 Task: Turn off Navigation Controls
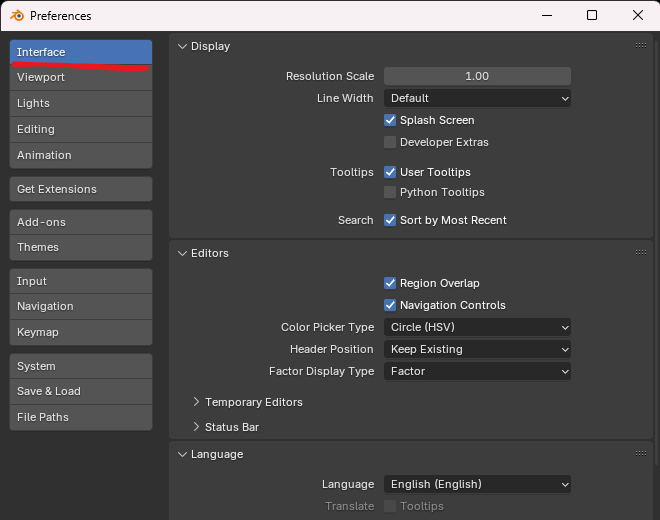point(390,305)
